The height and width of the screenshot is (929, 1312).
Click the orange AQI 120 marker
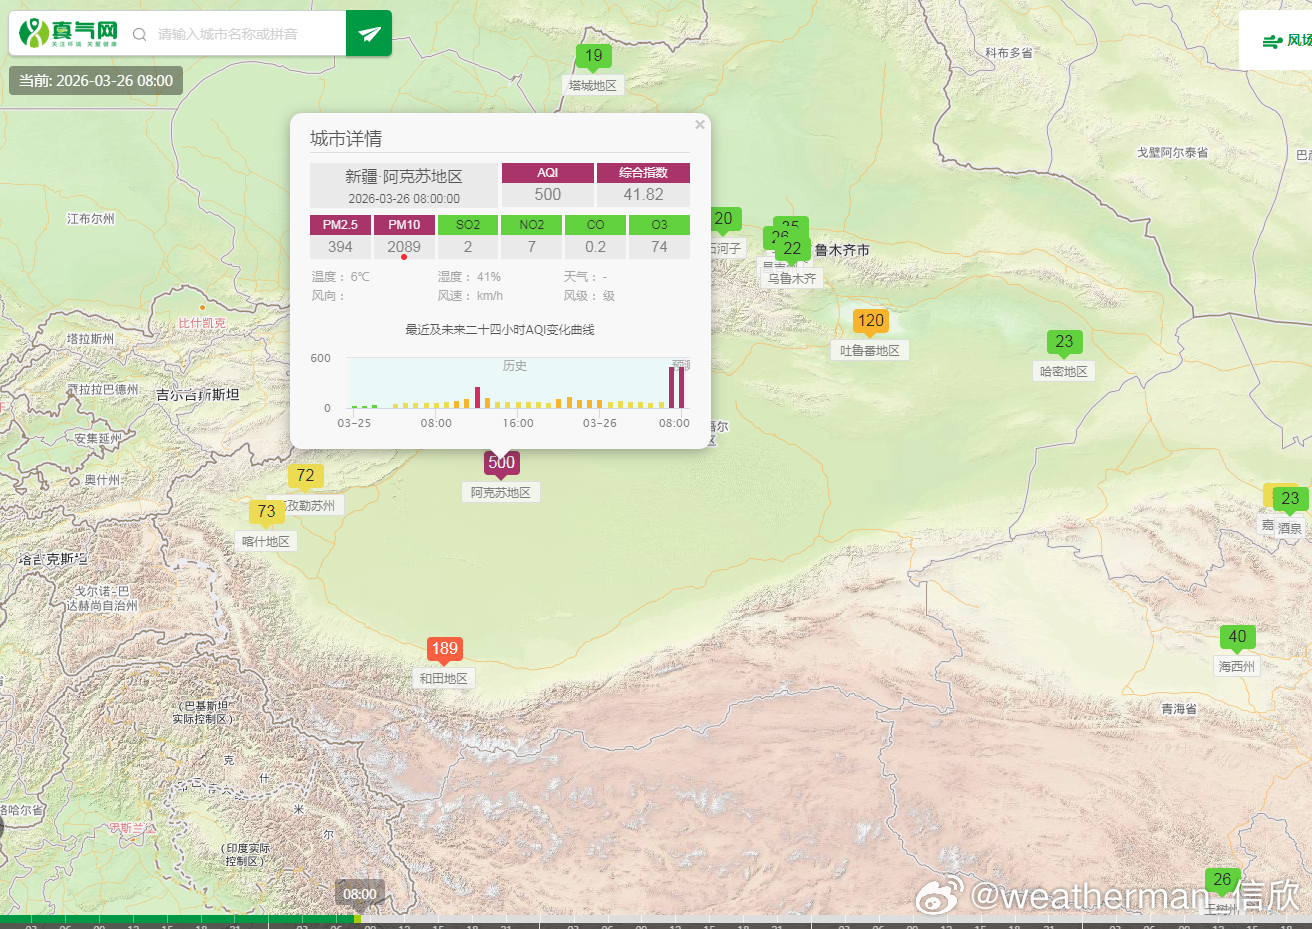tap(870, 322)
